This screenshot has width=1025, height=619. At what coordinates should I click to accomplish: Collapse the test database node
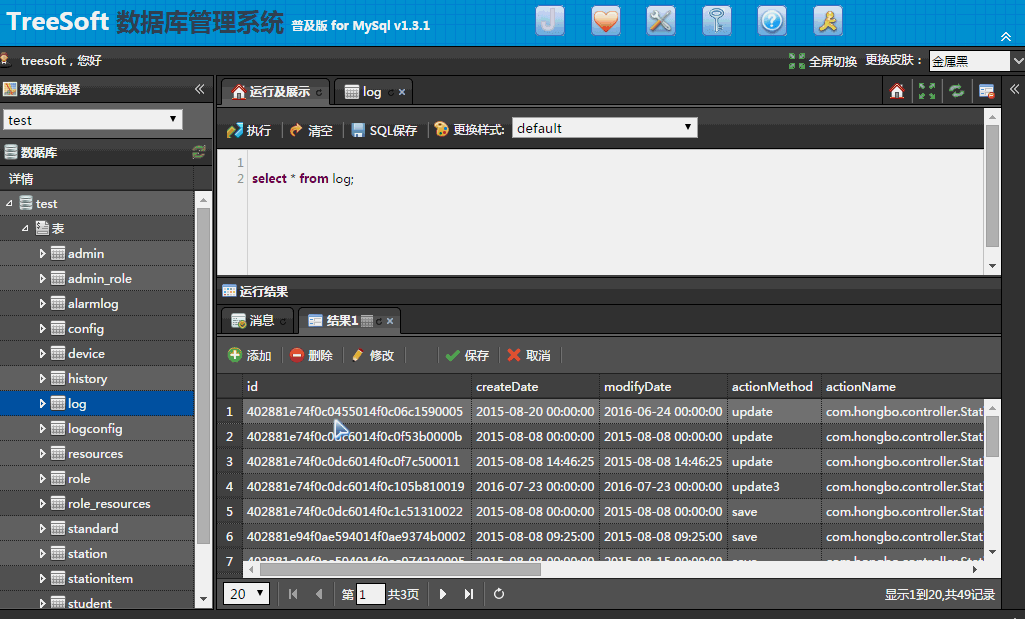pyautogui.click(x=9, y=203)
